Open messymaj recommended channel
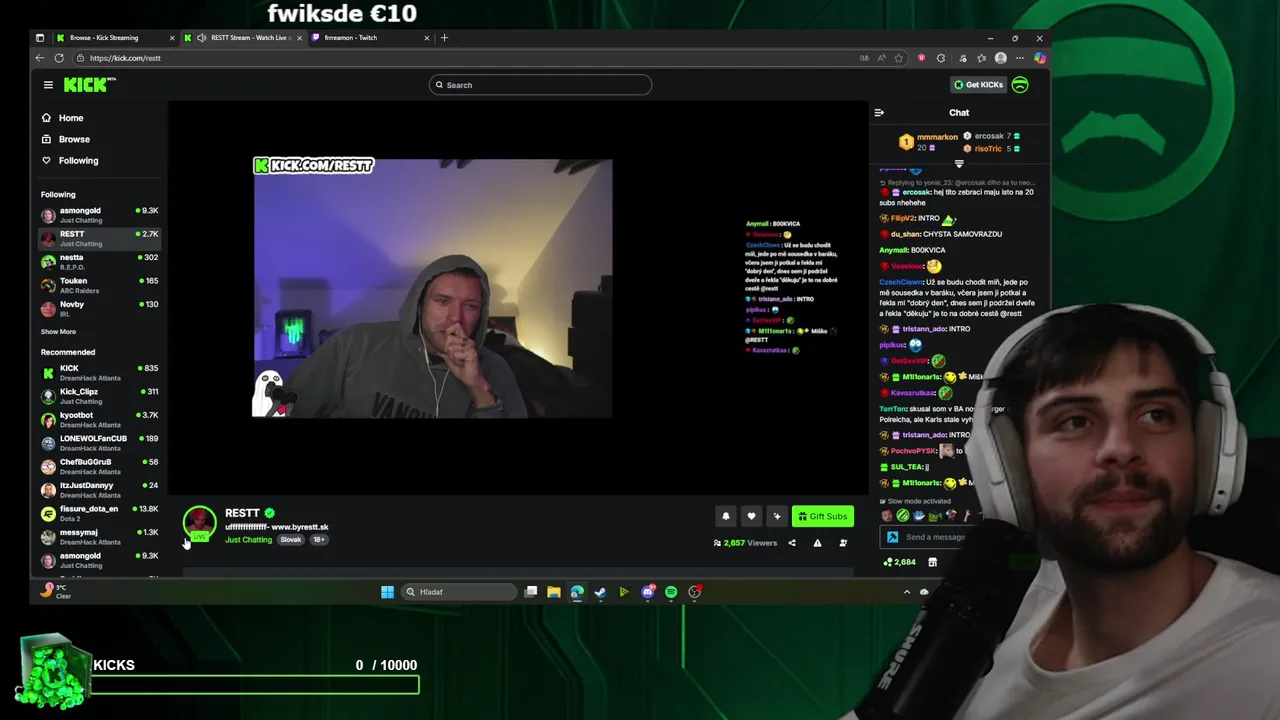 (x=99, y=536)
